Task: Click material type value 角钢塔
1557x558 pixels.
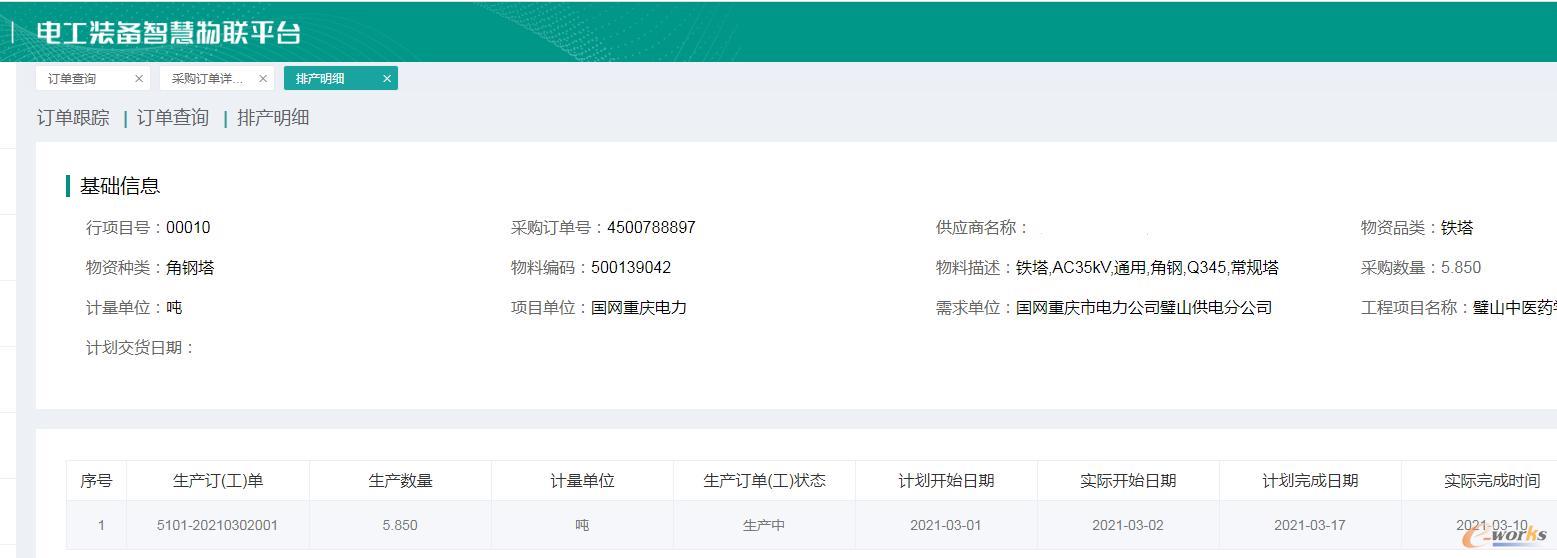Action: coord(190,268)
